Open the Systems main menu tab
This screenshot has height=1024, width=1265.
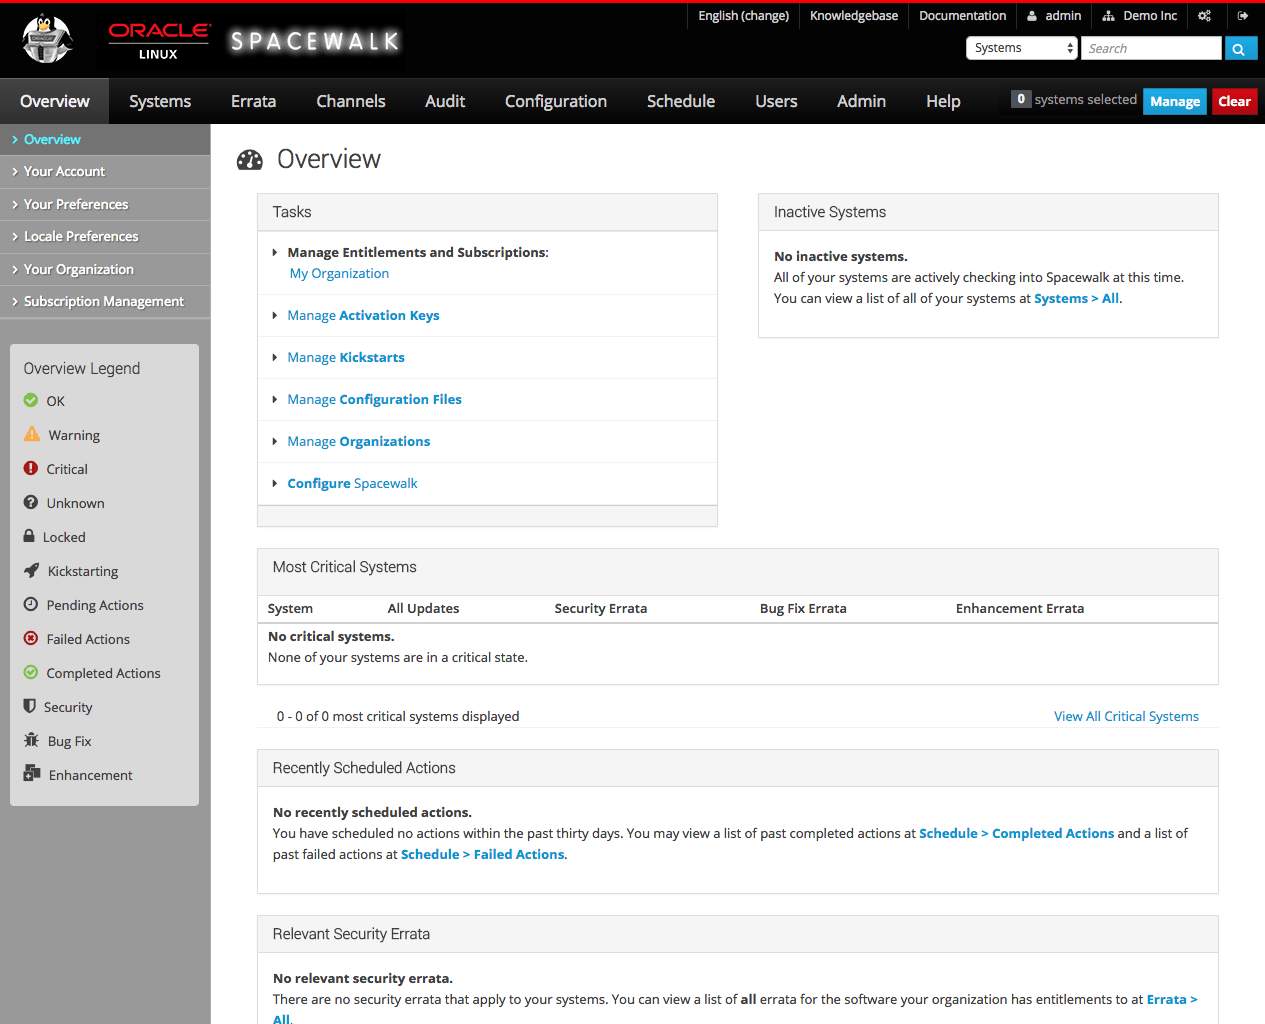[x=160, y=101]
